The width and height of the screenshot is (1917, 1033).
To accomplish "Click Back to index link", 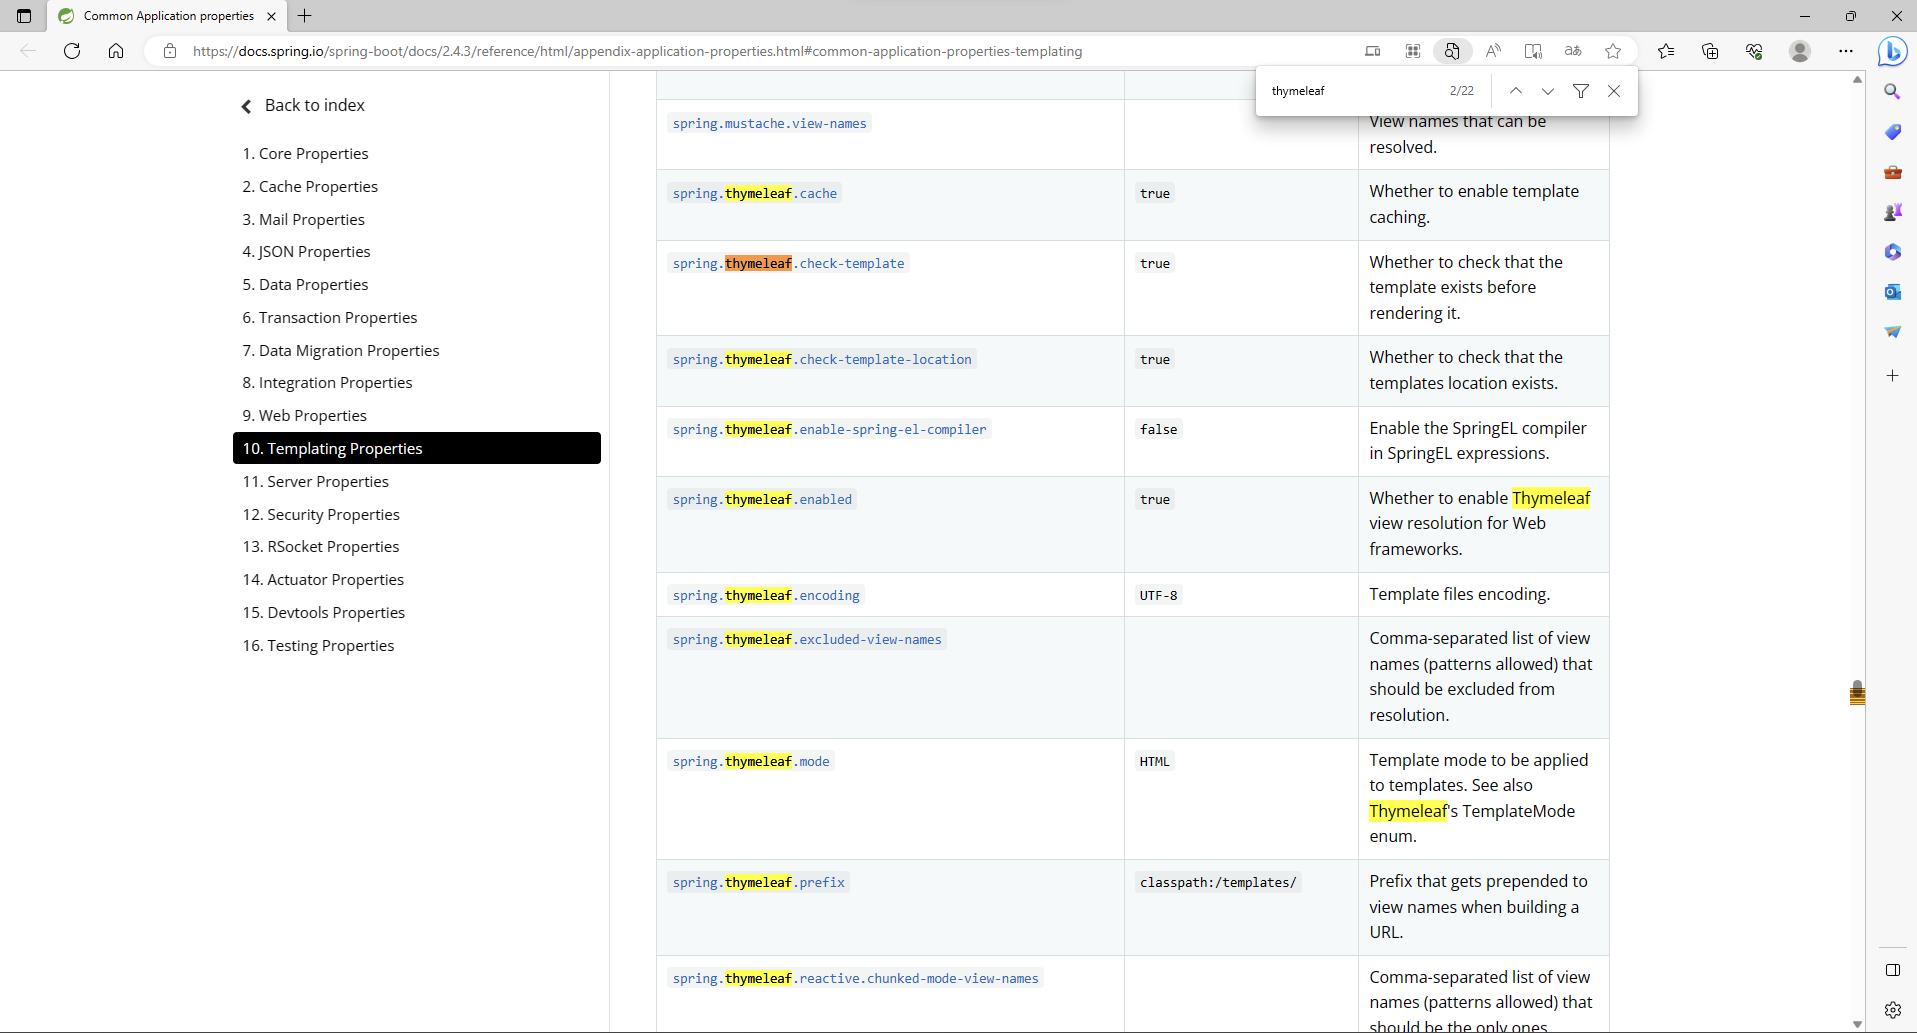I will click(x=303, y=105).
